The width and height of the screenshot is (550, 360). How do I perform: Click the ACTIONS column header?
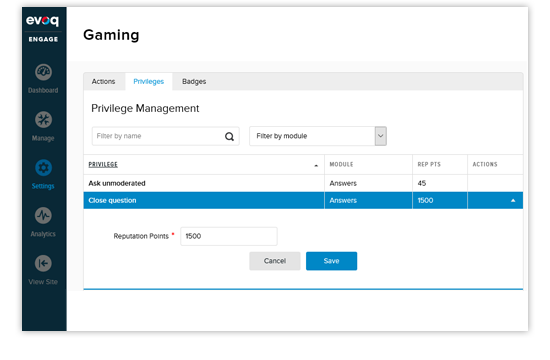pyautogui.click(x=485, y=165)
